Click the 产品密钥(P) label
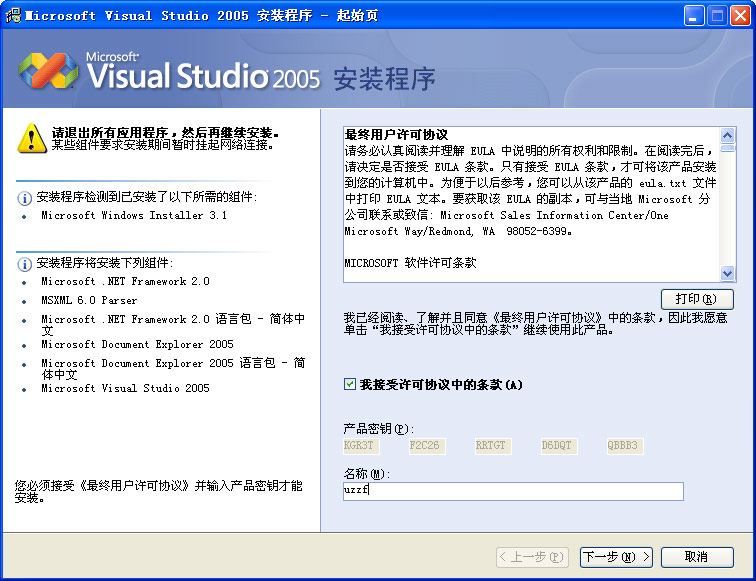The image size is (756, 581). [378, 429]
